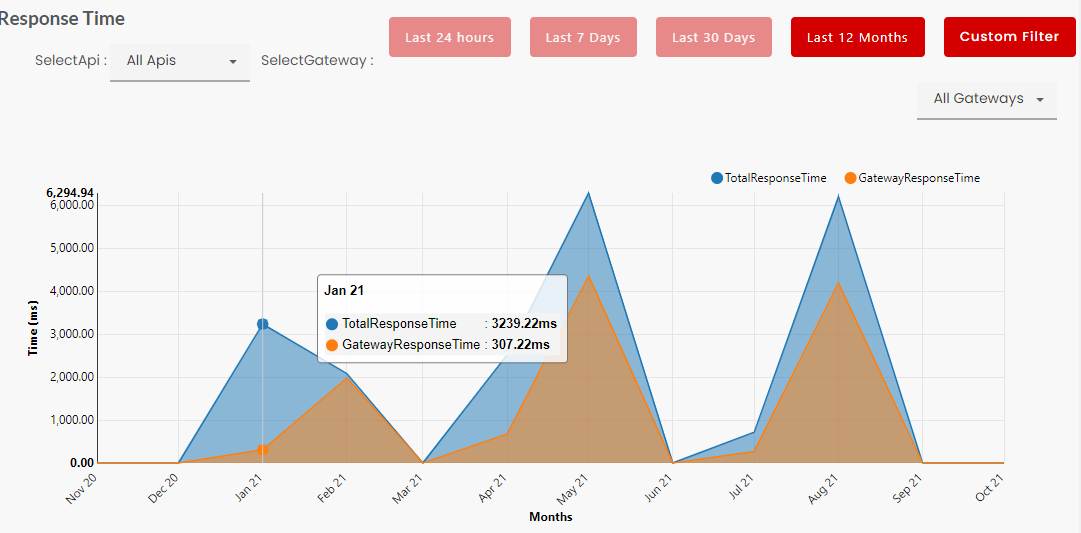Click the GatewayResponseTime peak at May 21
This screenshot has height=533, width=1081.
pyautogui.click(x=589, y=276)
